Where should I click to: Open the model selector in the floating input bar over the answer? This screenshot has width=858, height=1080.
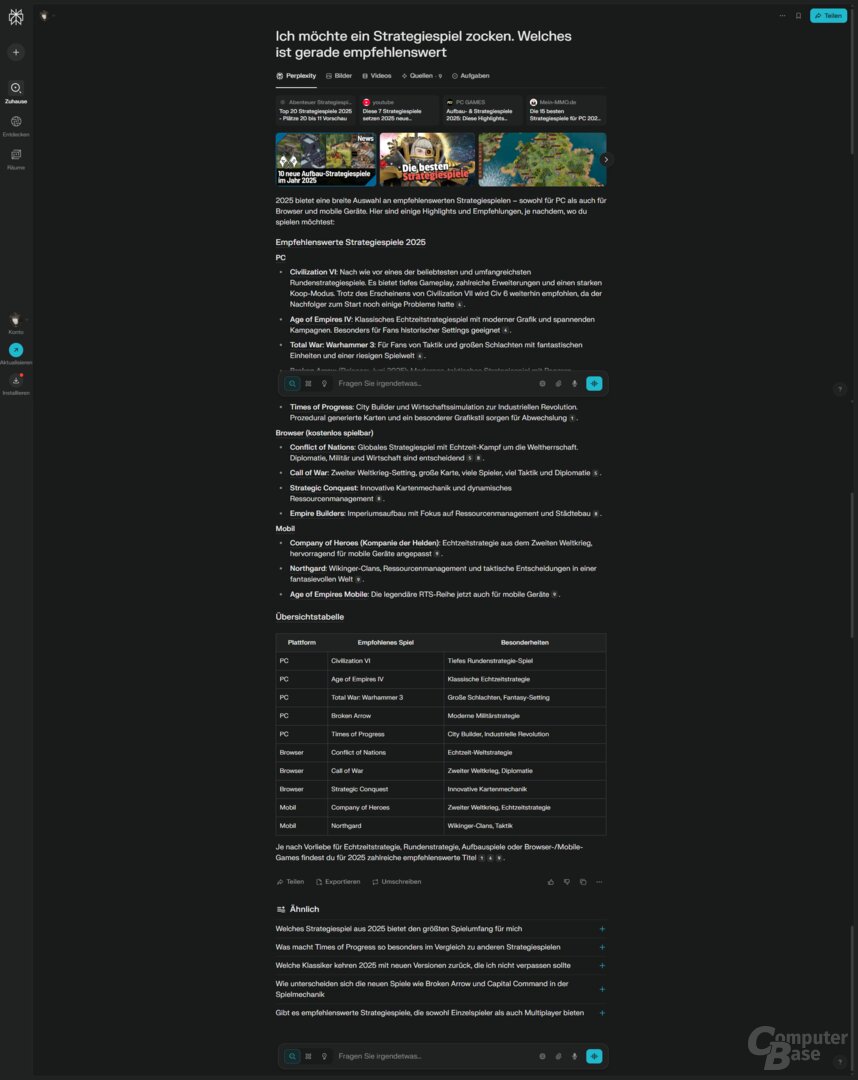click(x=543, y=384)
